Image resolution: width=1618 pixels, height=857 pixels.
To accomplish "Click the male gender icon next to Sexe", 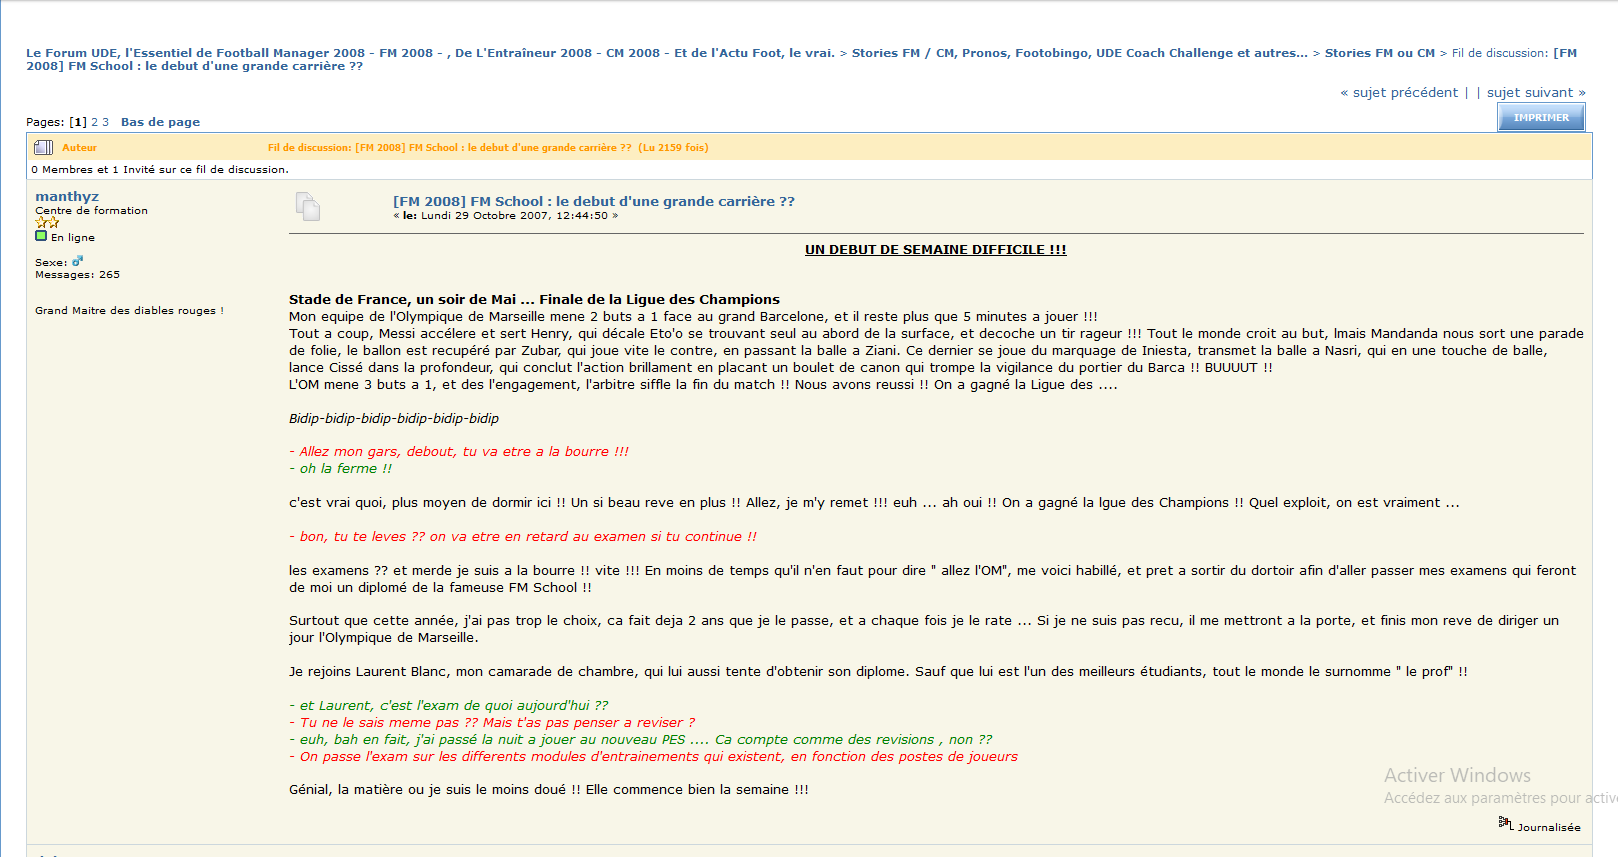I will pyautogui.click(x=77, y=261).
